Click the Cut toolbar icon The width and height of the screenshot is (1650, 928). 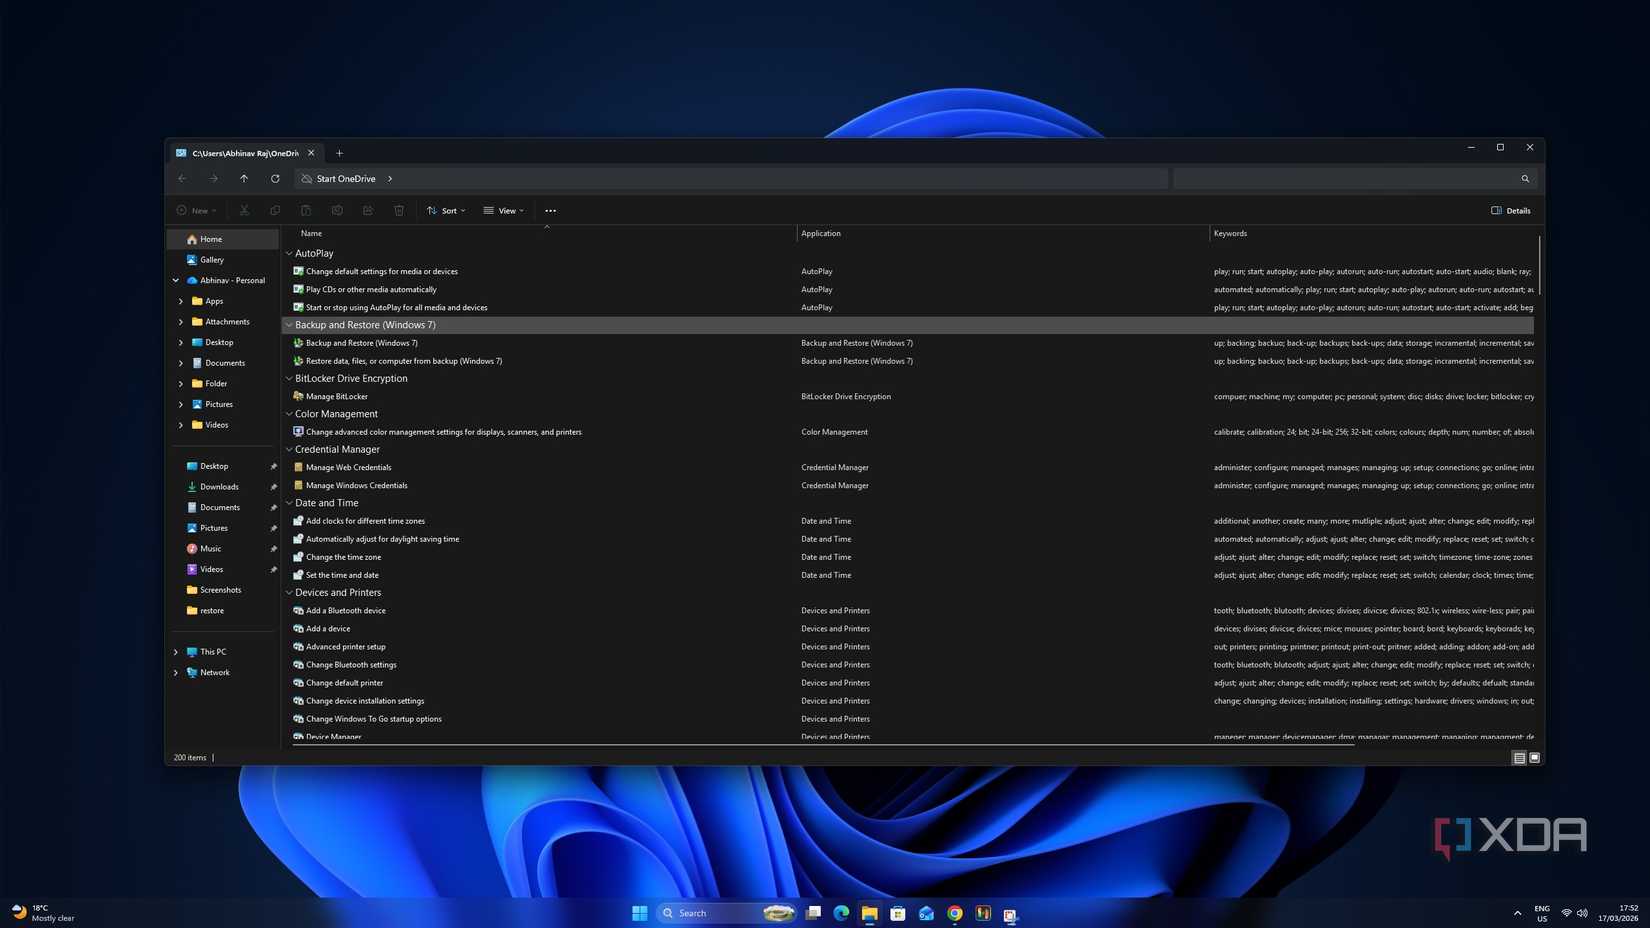coord(244,211)
